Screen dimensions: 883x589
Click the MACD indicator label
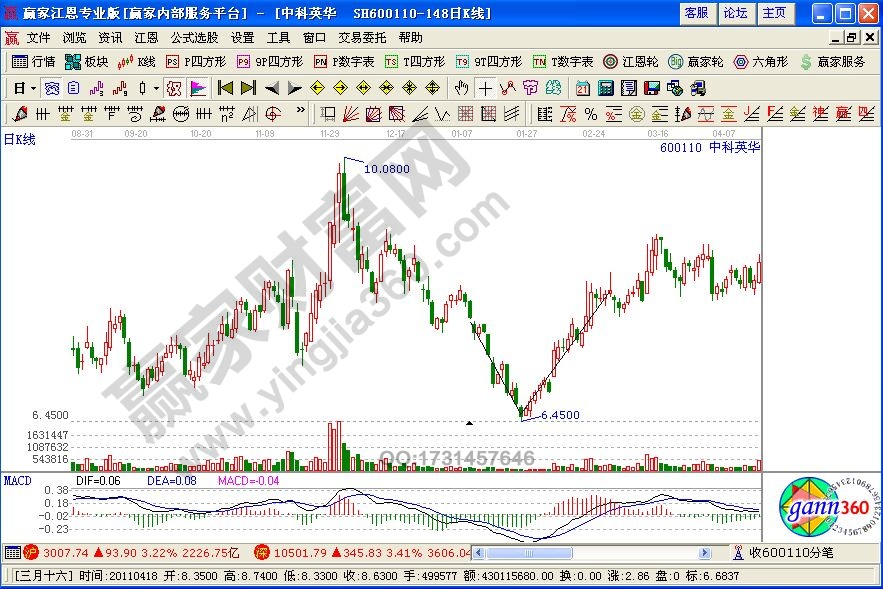pyautogui.click(x=17, y=481)
